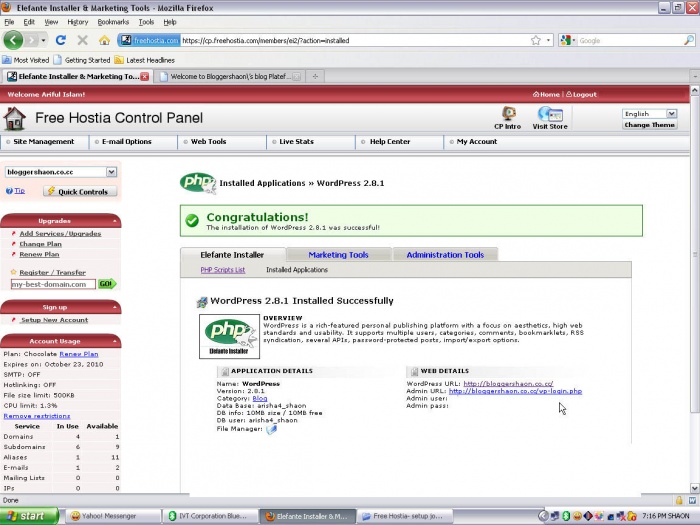The image size is (700, 525).
Task: Open the Firefox Tools menu
Action: 146,22
